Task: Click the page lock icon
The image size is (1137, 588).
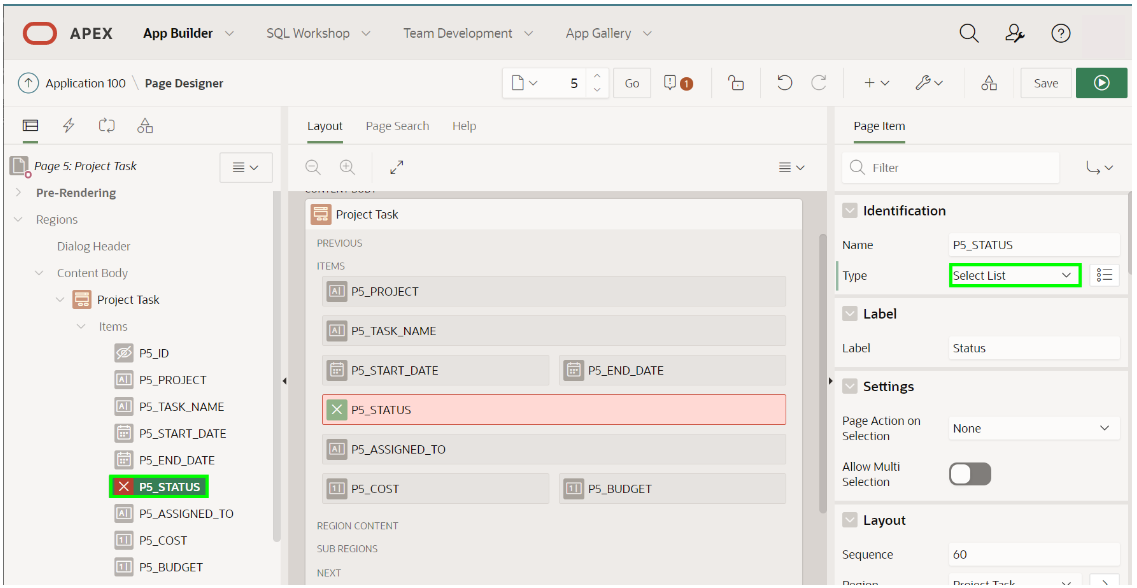Action: [x=736, y=83]
